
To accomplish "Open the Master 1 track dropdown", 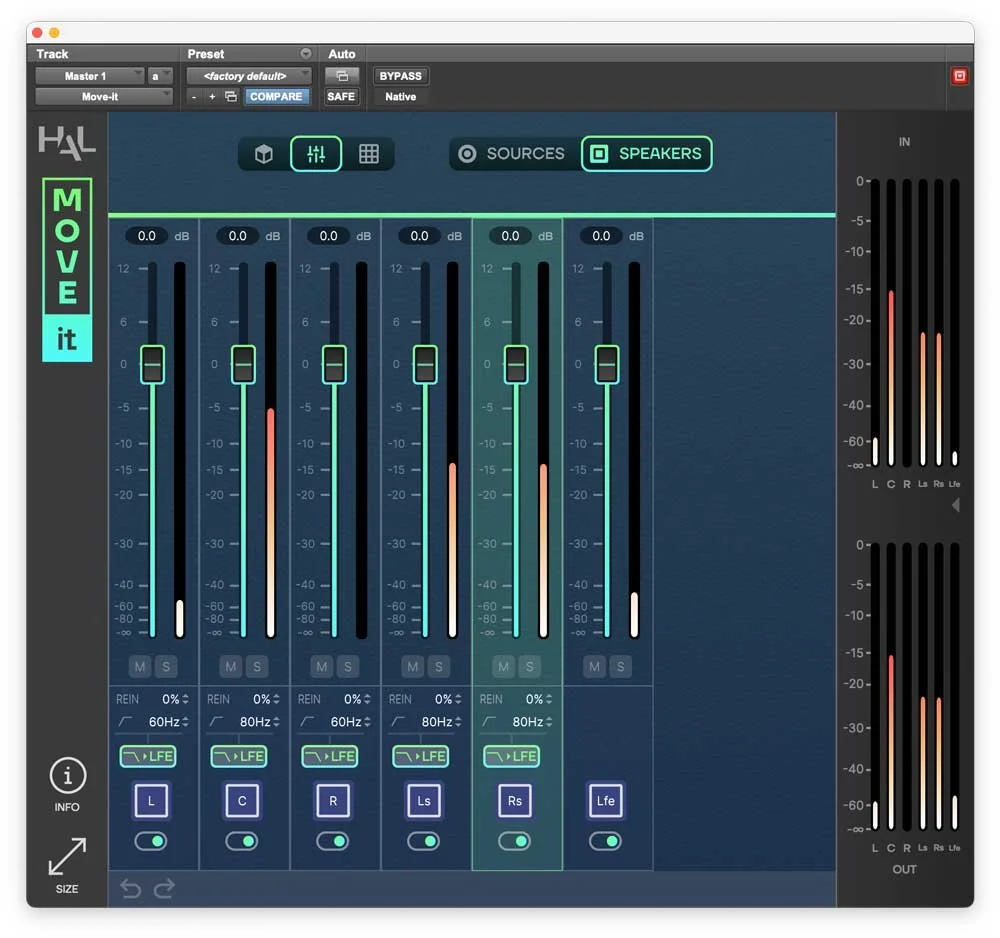I will coord(90,77).
